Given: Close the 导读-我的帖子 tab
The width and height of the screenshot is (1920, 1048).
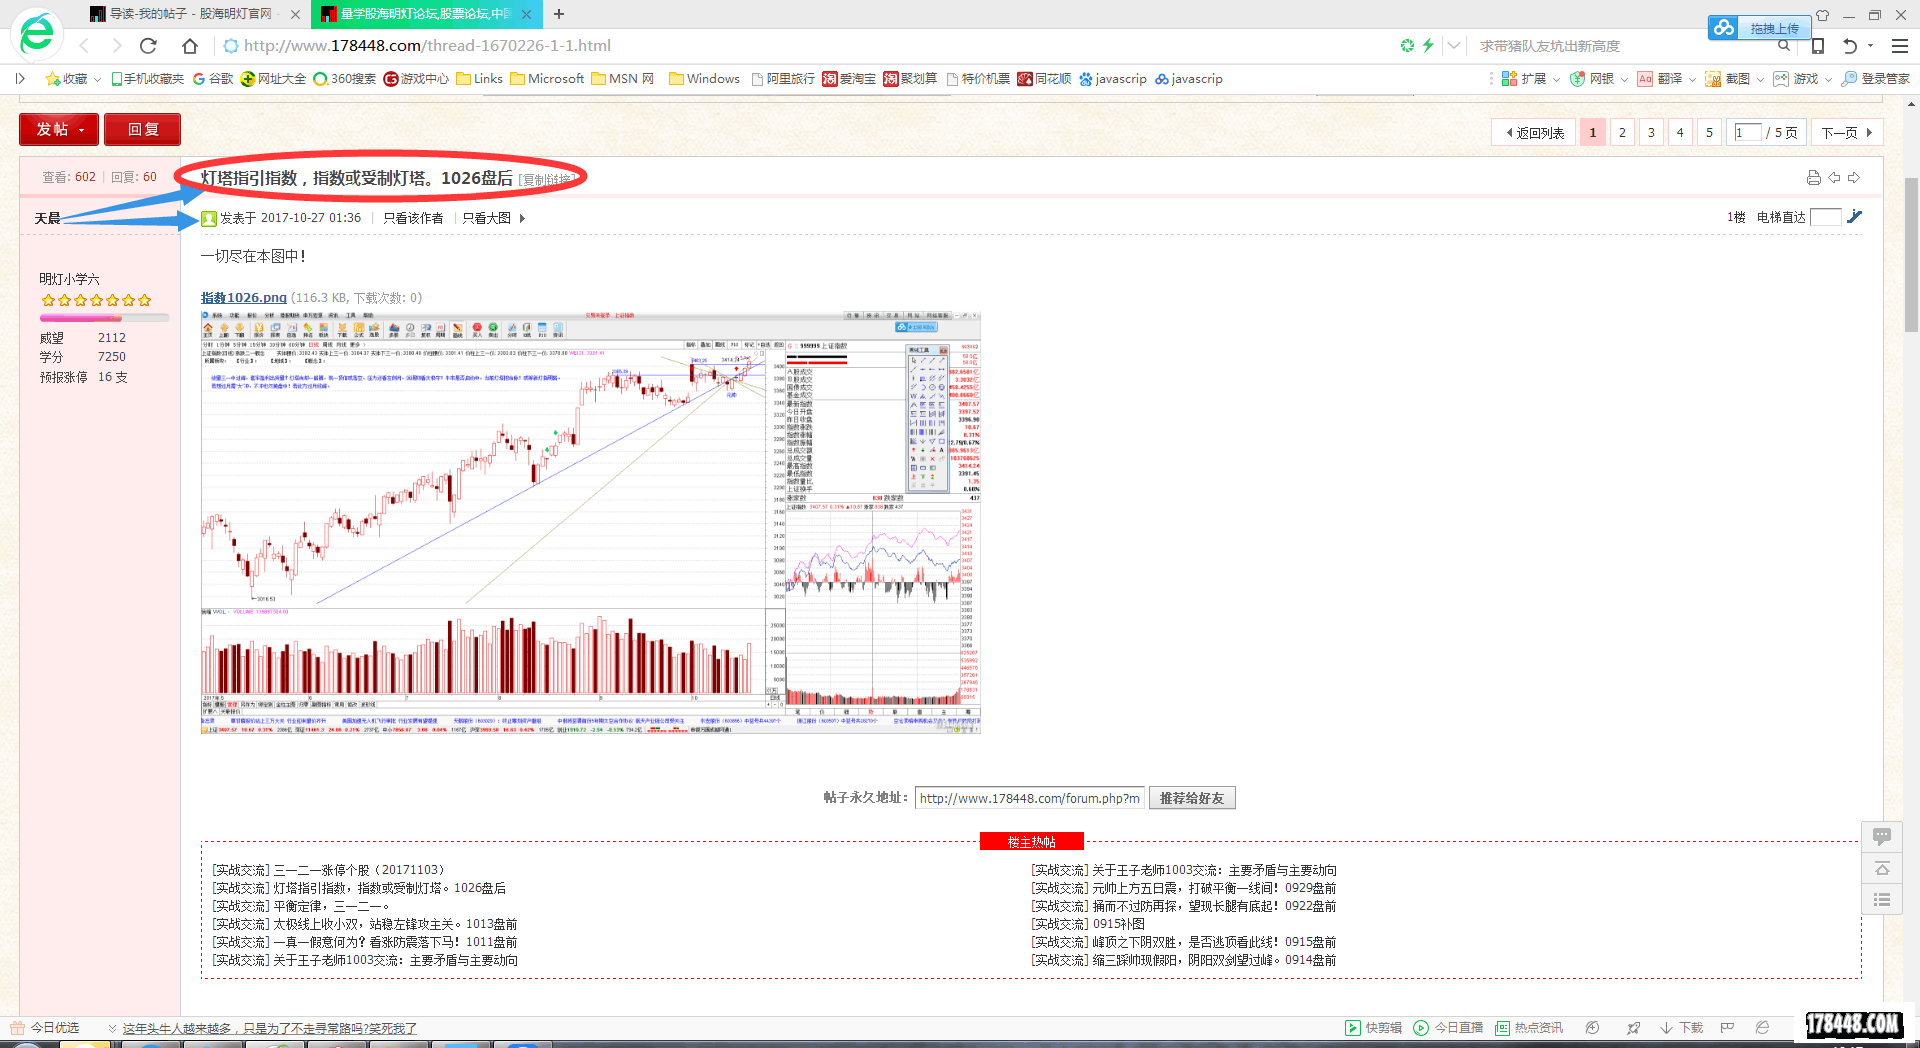Looking at the screenshot, I should click(295, 14).
